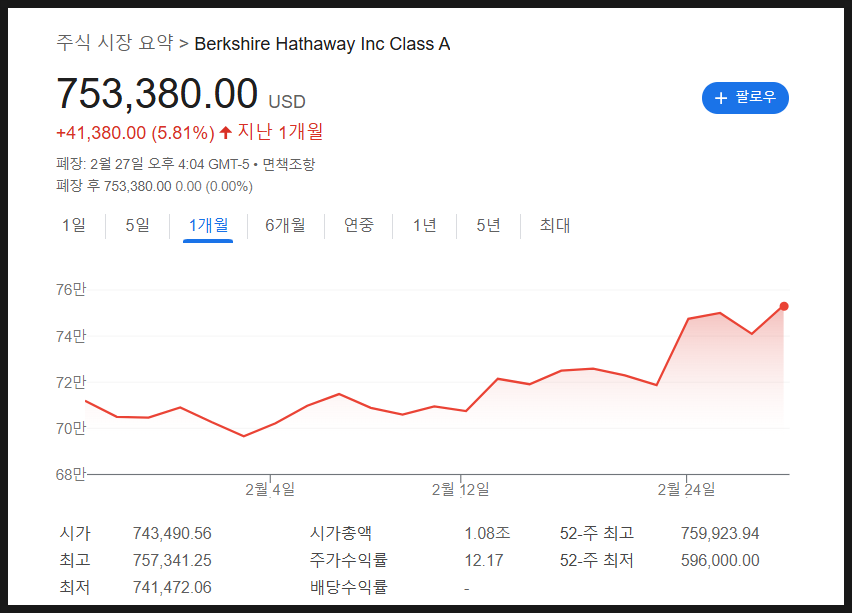Open the 면책조항 disclaimer link
Viewport: 852px width, 613px height.
289,164
